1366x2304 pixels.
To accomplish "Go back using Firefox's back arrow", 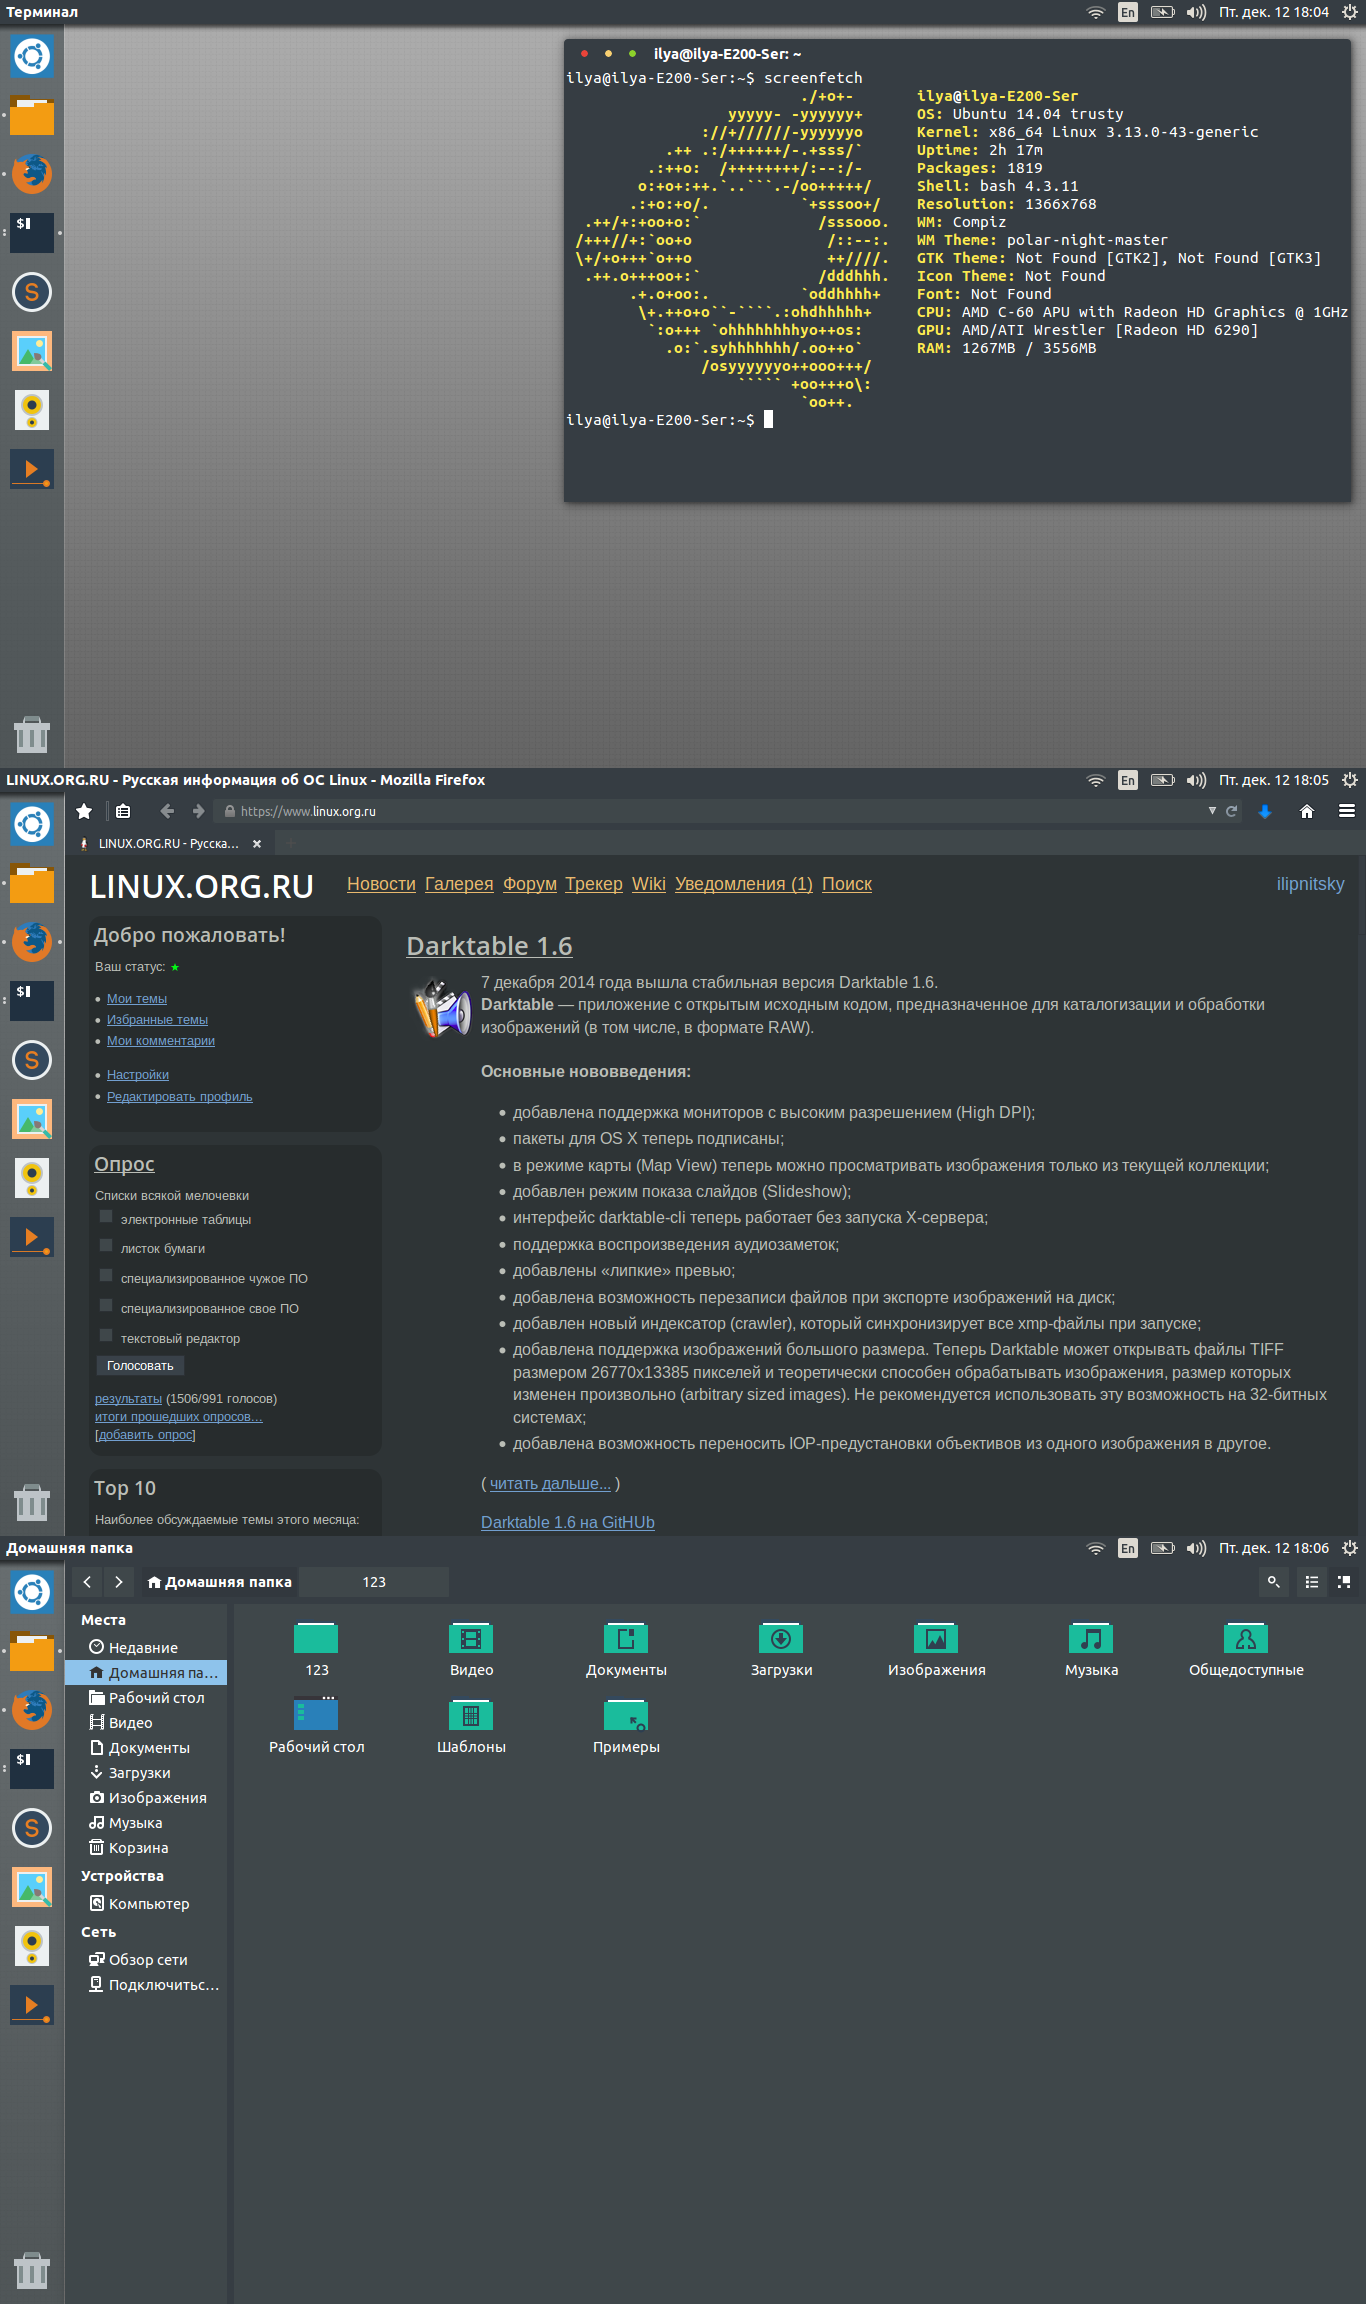I will (167, 811).
